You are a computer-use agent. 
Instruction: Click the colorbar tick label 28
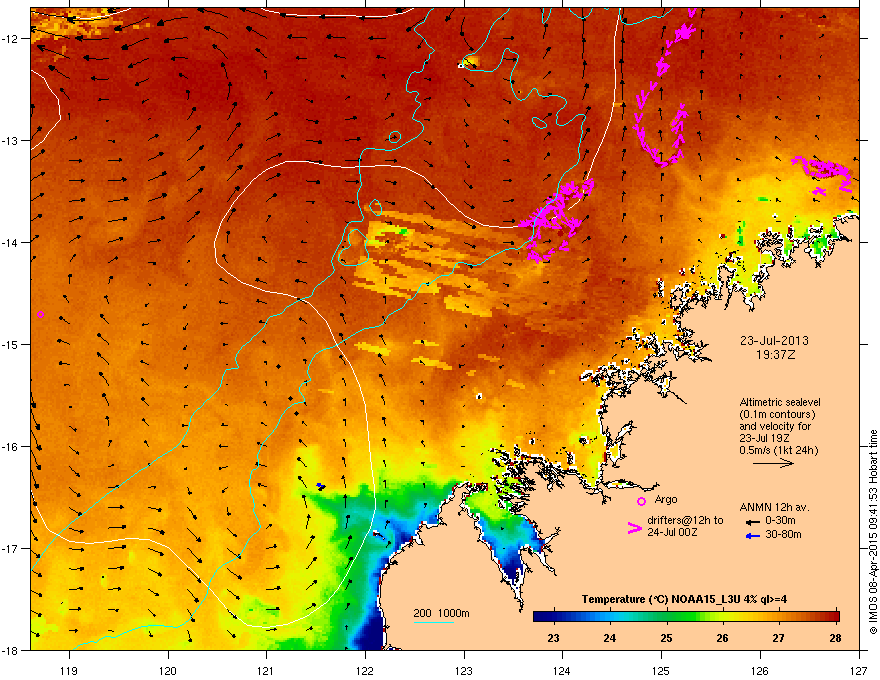(835, 638)
